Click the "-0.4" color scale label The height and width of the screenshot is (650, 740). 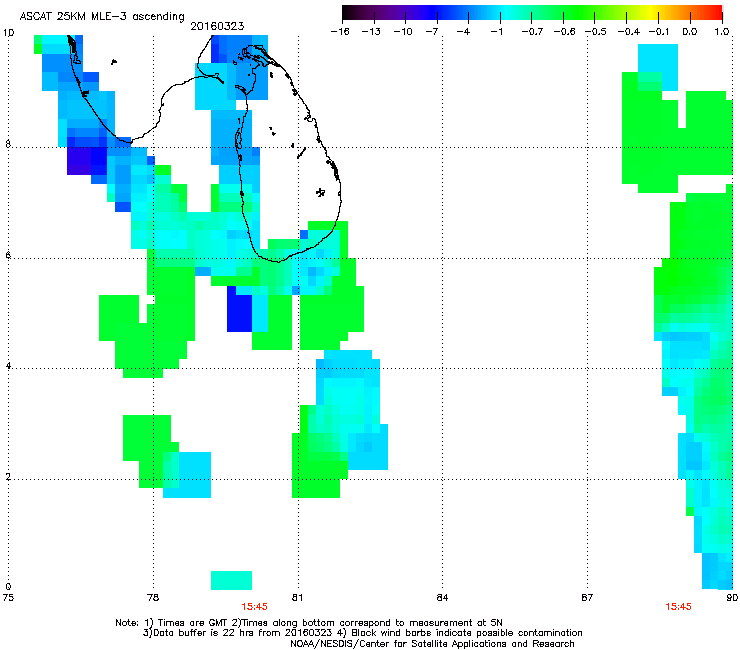point(629,32)
